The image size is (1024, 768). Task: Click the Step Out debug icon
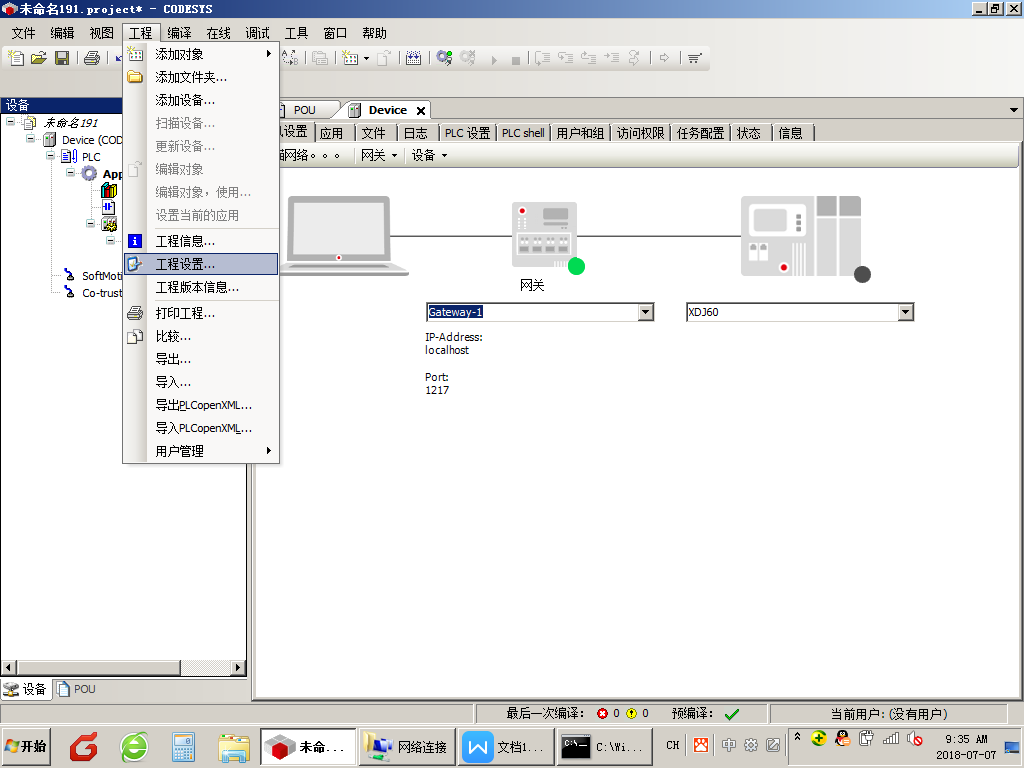(x=588, y=58)
